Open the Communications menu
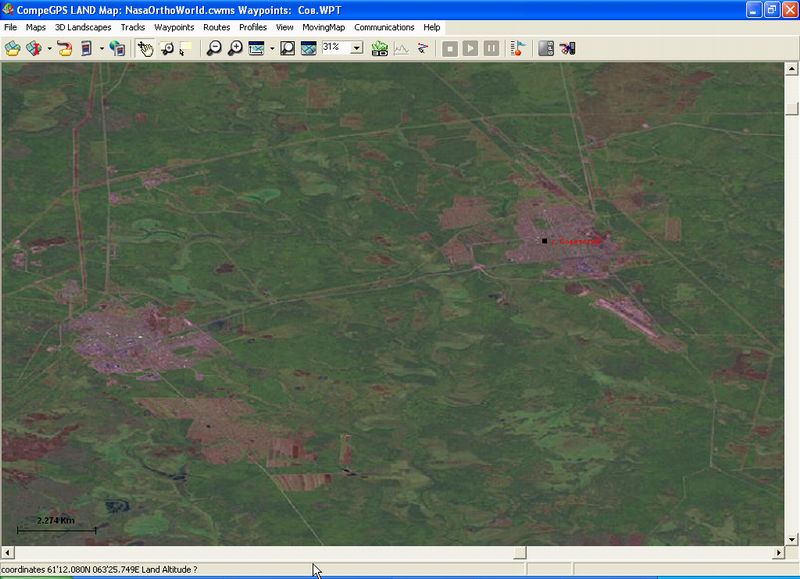 coord(384,27)
